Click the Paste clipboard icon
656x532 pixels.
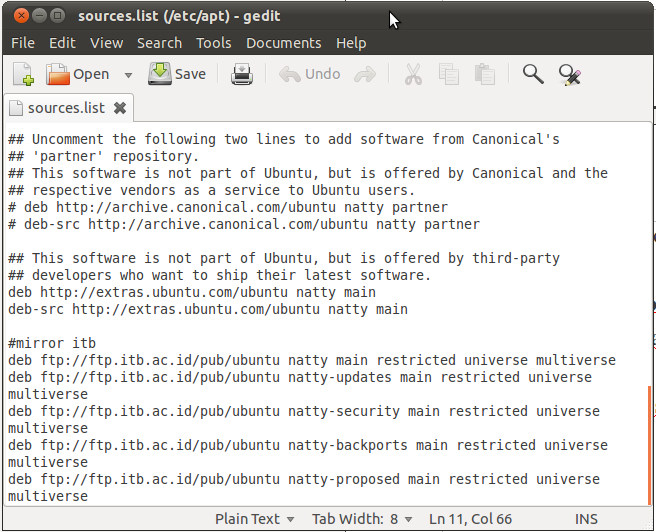[485, 74]
